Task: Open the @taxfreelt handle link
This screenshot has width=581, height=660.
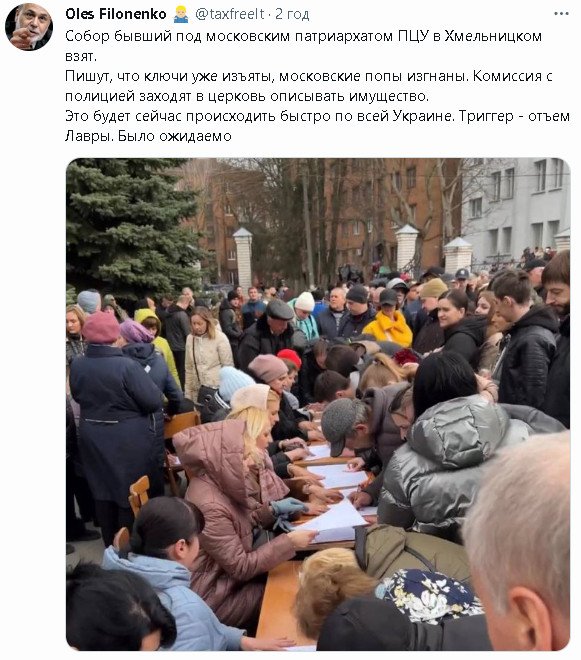Action: (x=229, y=14)
